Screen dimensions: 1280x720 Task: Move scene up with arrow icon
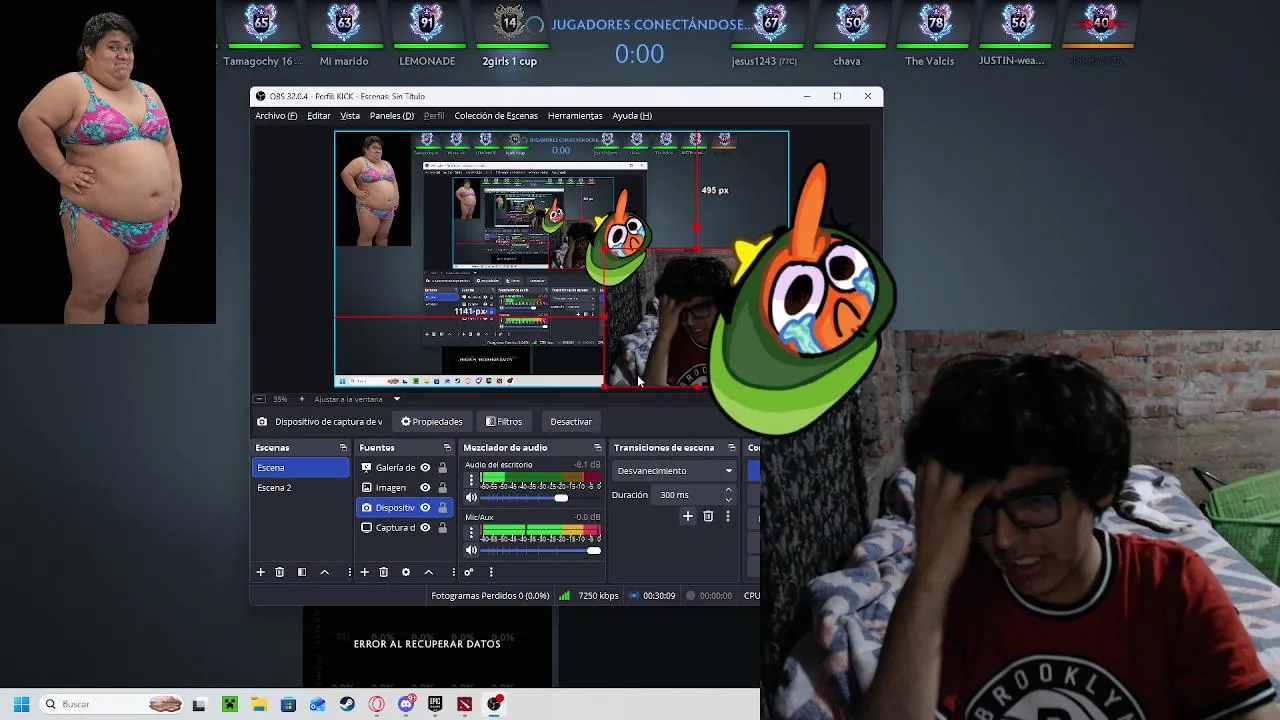point(324,572)
